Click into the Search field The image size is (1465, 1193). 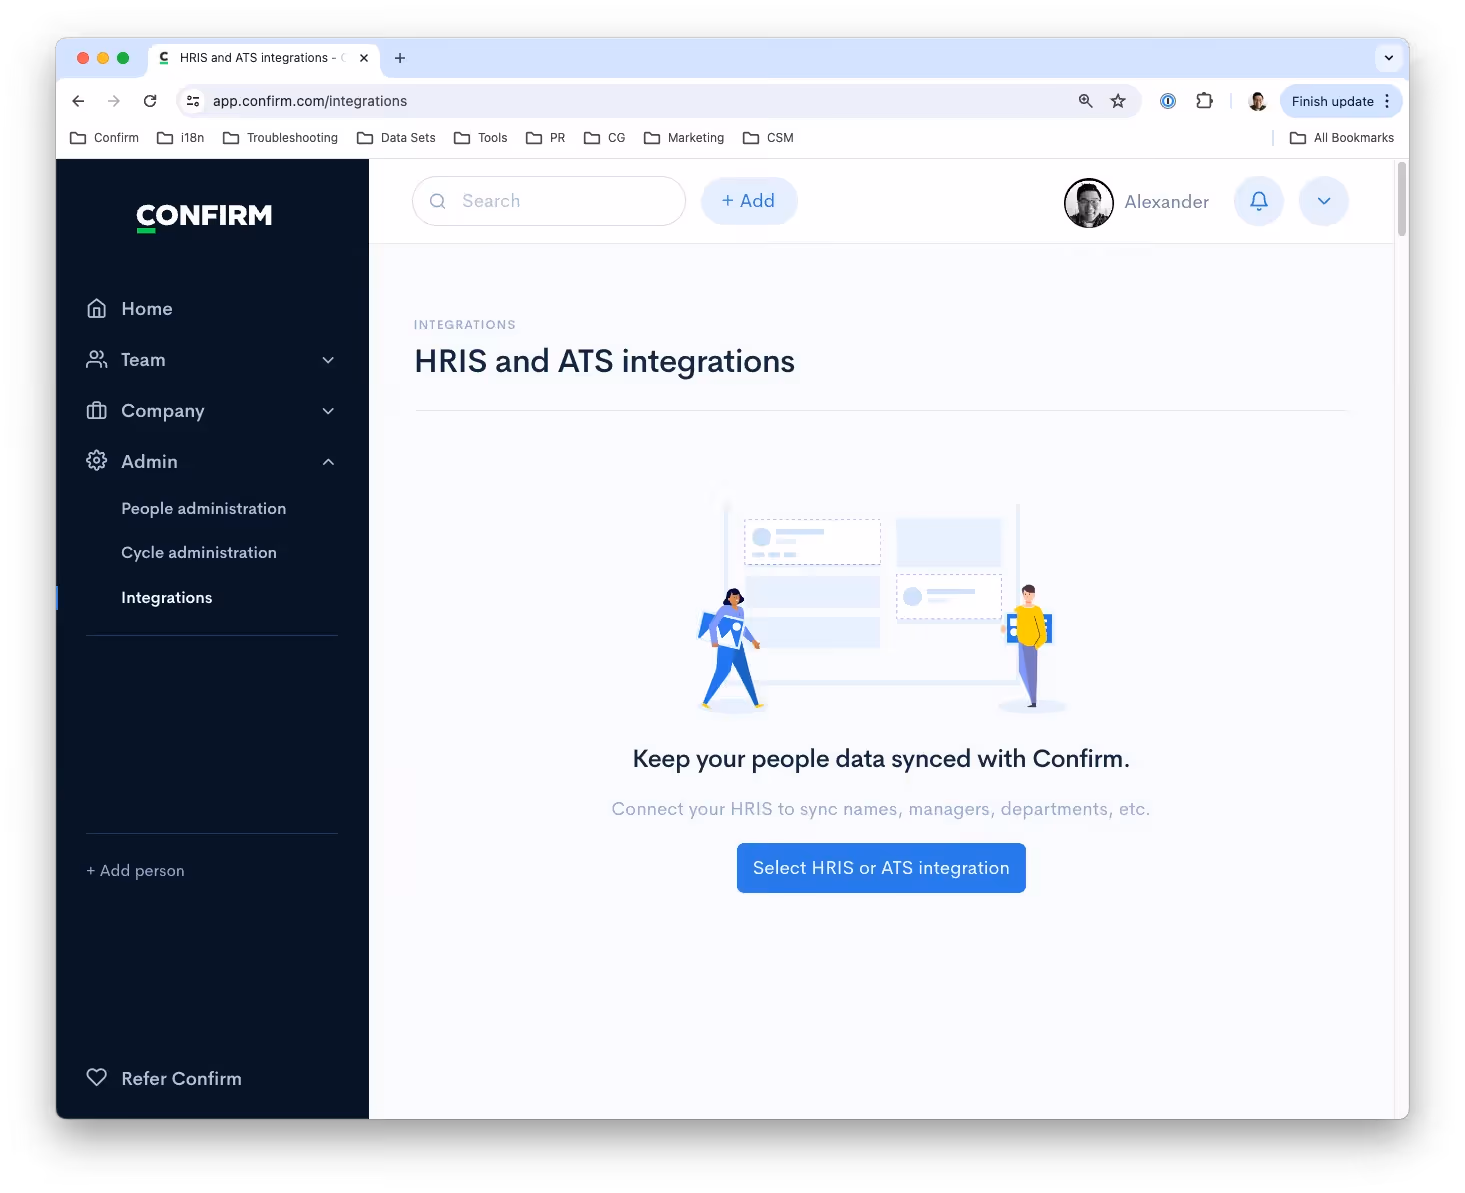tap(549, 201)
